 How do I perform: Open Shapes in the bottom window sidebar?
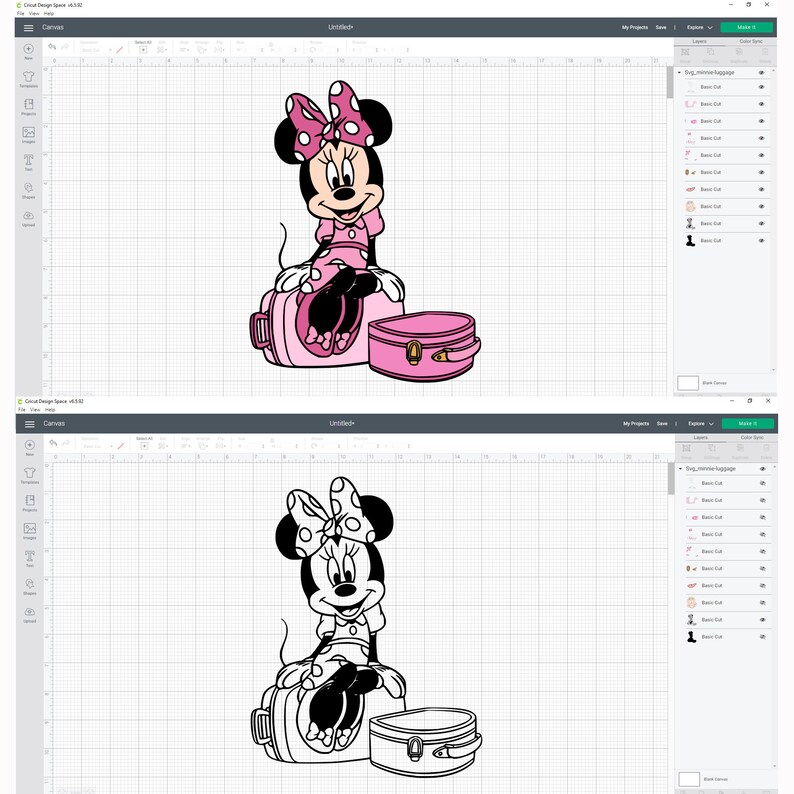(29, 584)
